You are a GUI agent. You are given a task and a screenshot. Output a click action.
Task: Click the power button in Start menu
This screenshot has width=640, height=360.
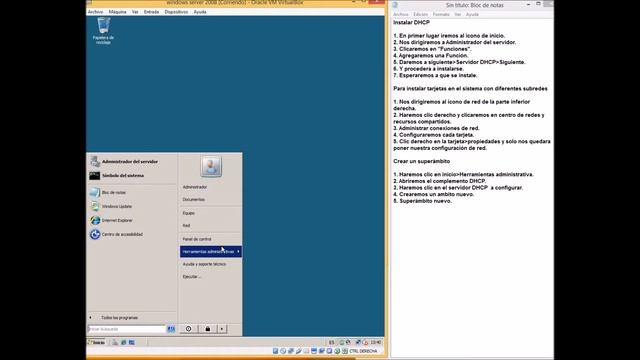189,329
